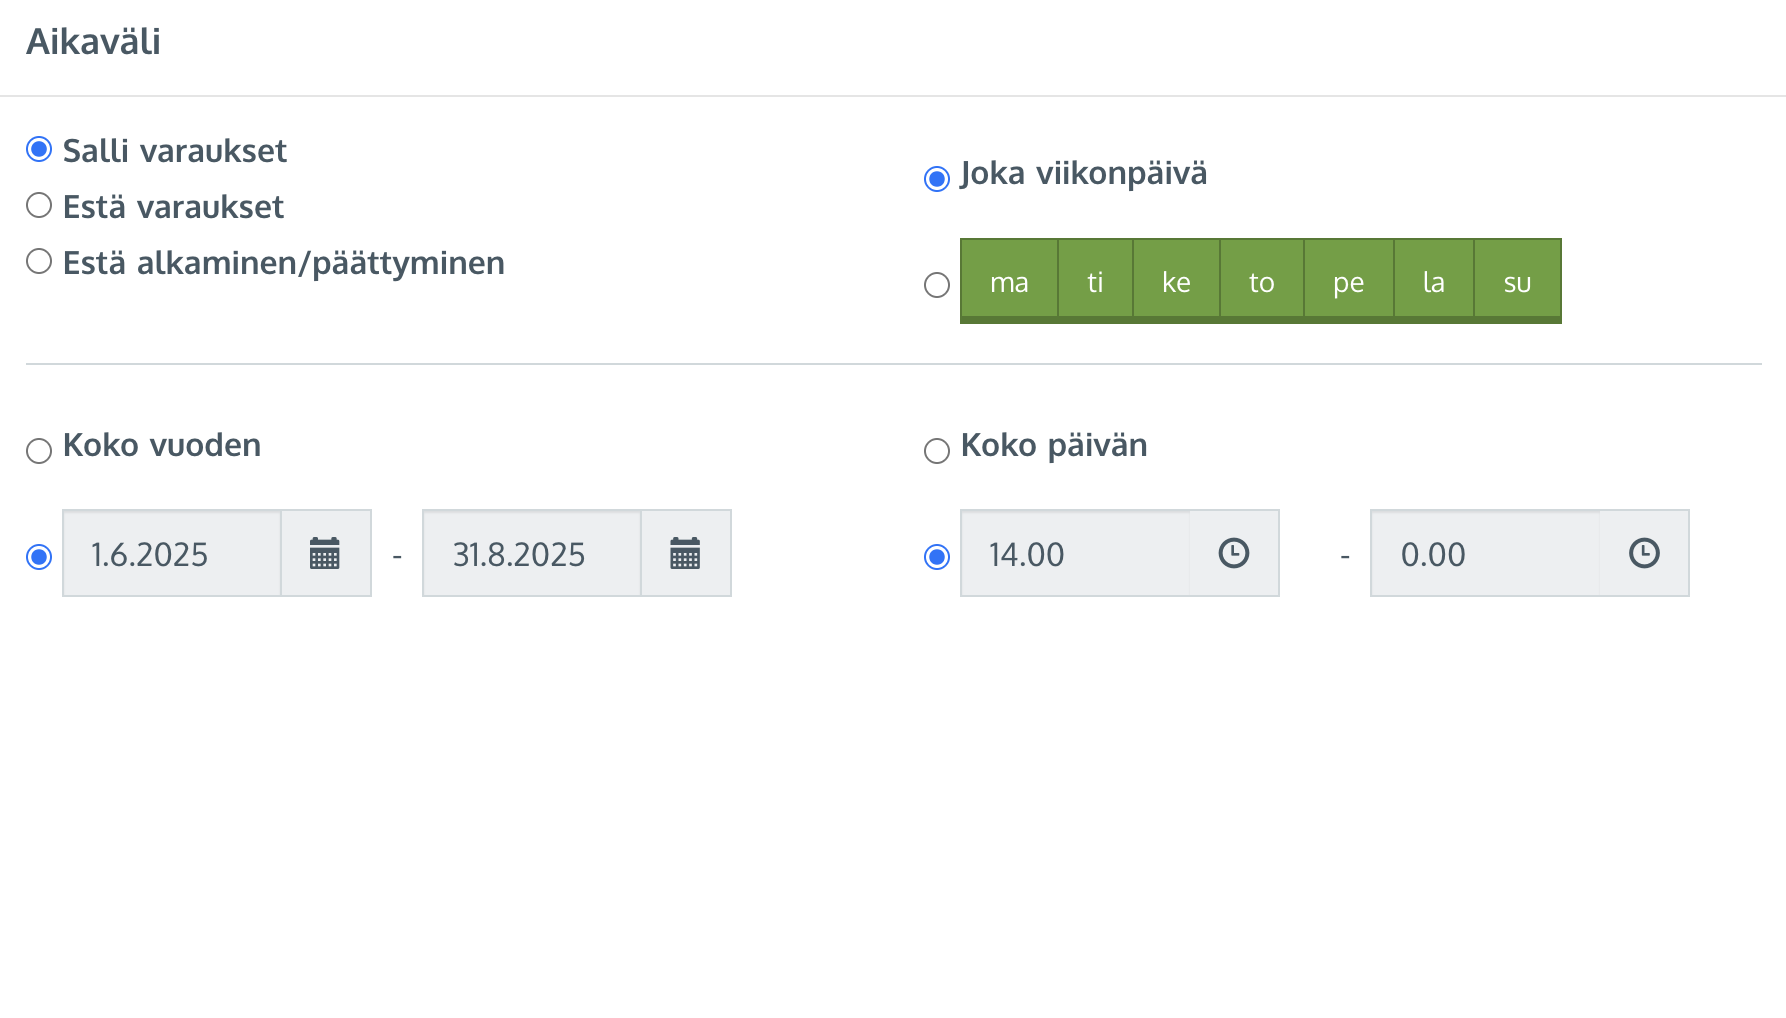Open calendar picker for end date 31.8.2025

(x=686, y=553)
